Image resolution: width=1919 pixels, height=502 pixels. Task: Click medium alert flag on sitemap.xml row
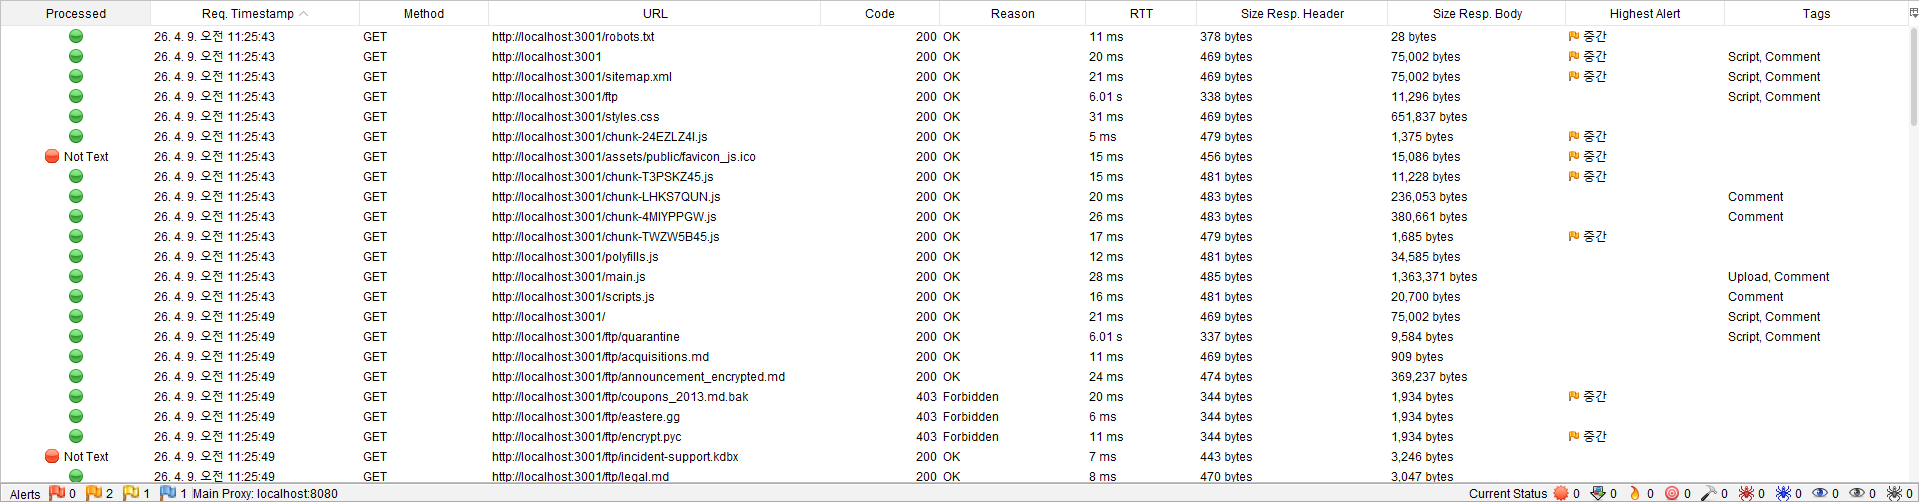click(x=1574, y=76)
